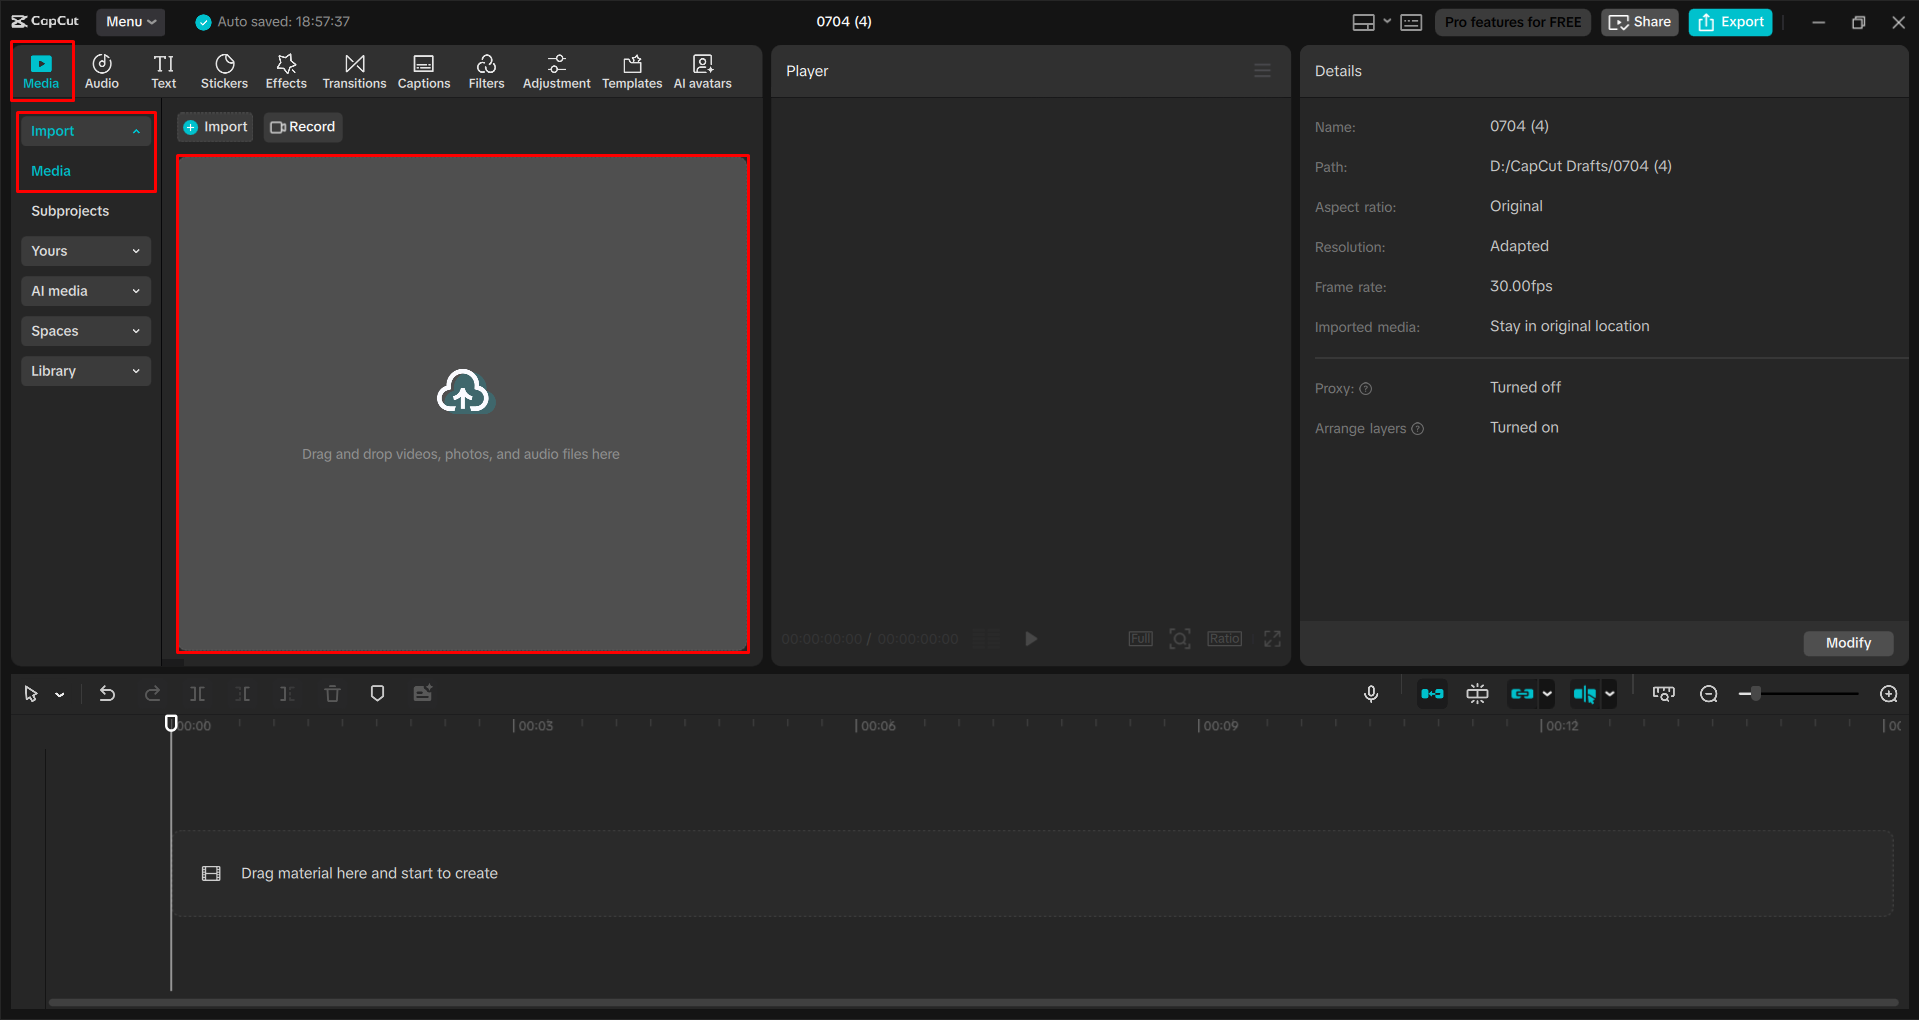Open the Library dropdown in the sidebar
This screenshot has width=1919, height=1020.
[x=85, y=371]
